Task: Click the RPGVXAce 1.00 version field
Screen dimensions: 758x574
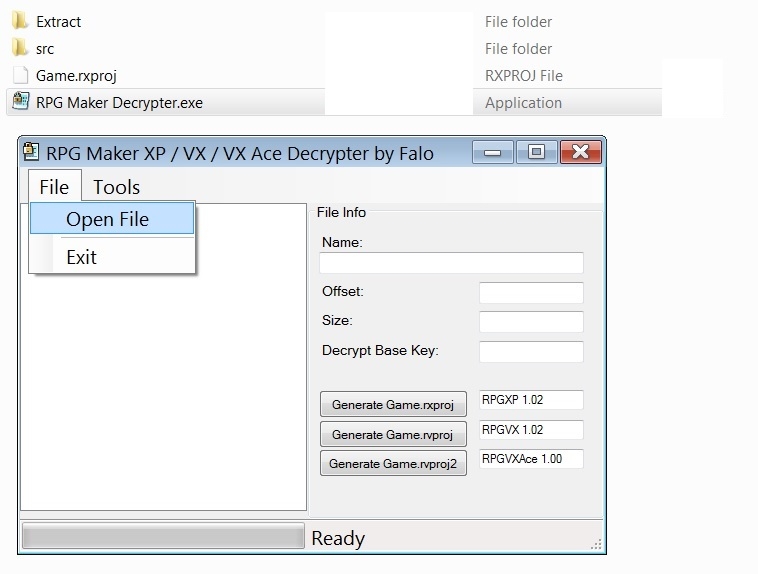Action: tap(531, 458)
